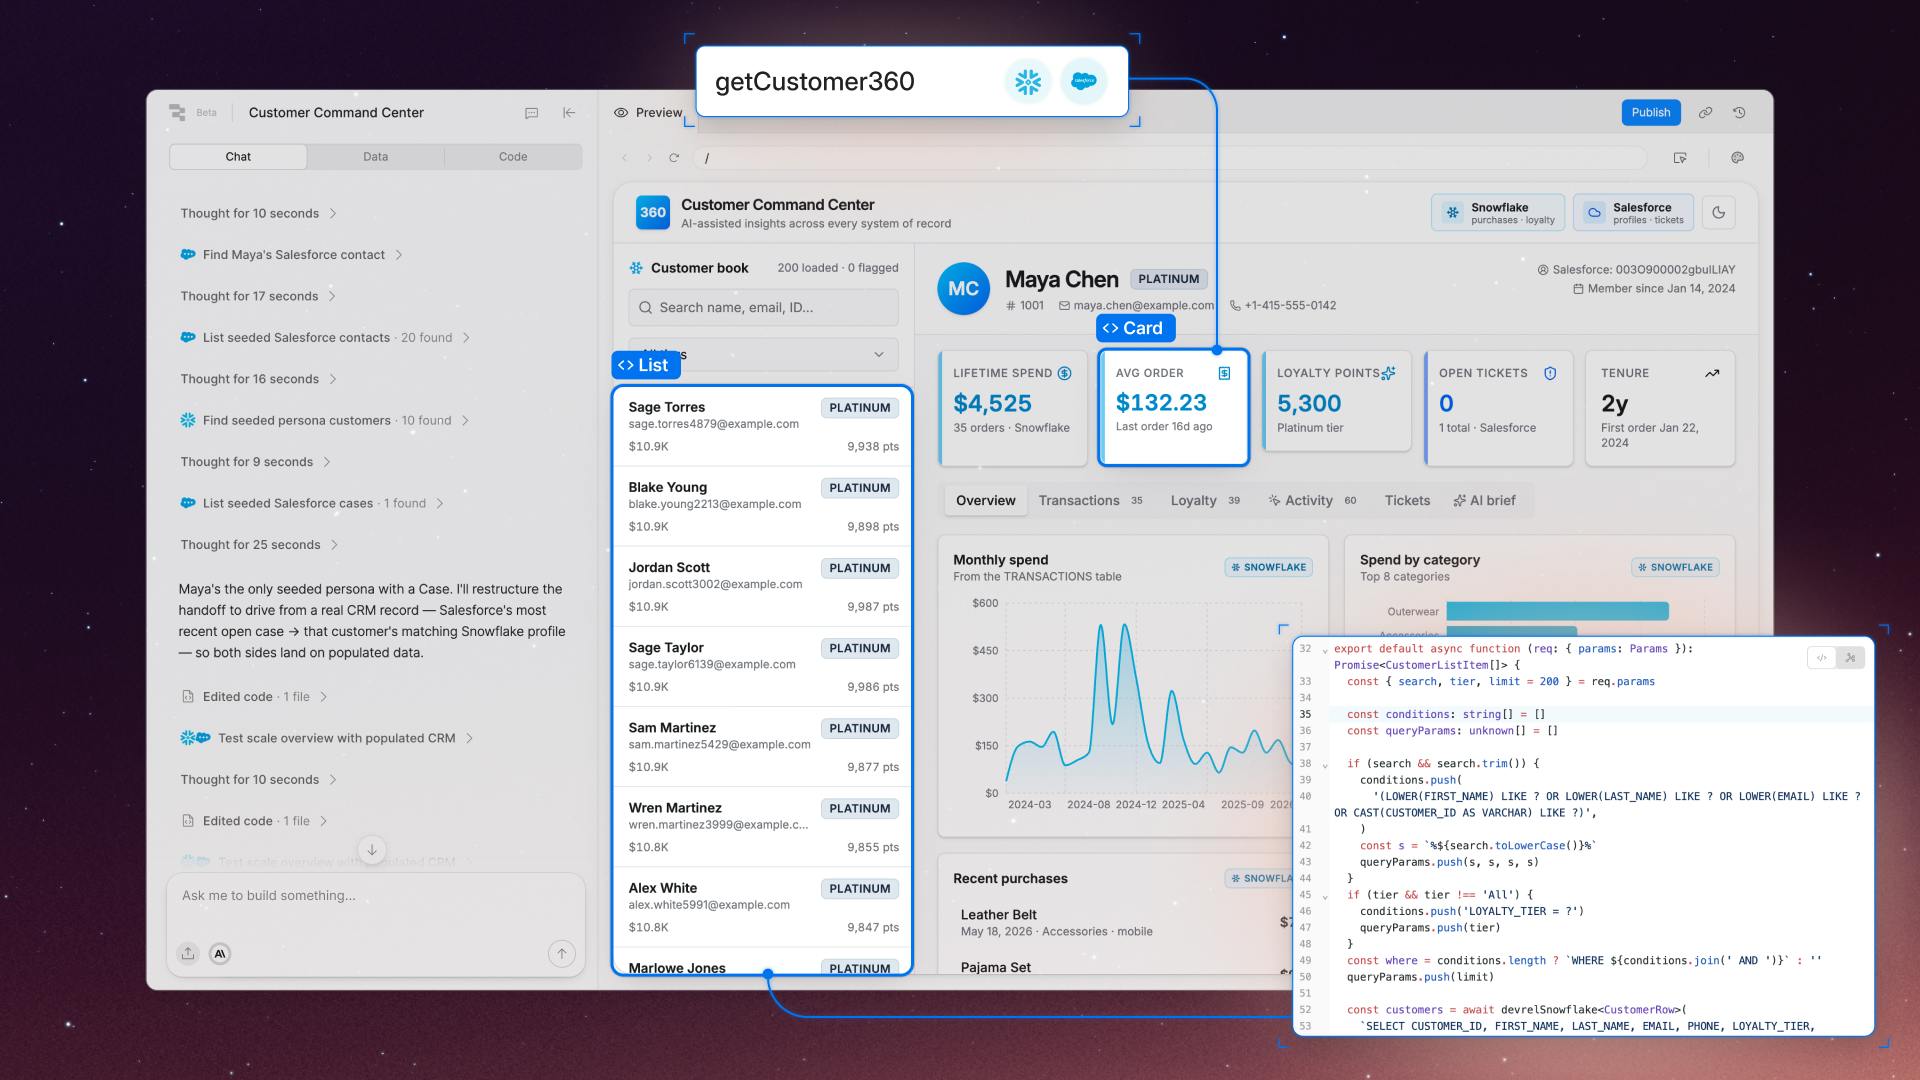Toggle dark mode with the moon button
Image resolution: width=1920 pixels, height=1080 pixels.
point(1719,213)
